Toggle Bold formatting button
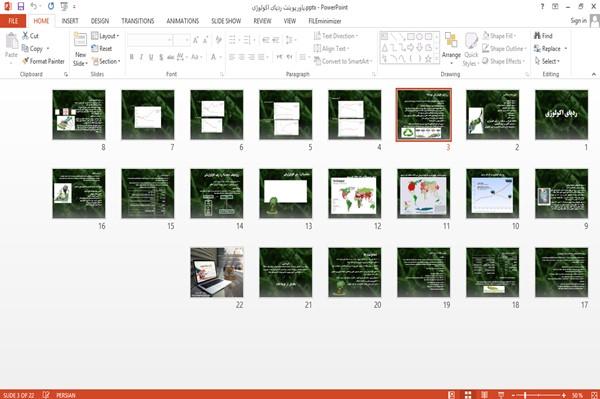The width and height of the screenshot is (600, 399). tap(131, 57)
